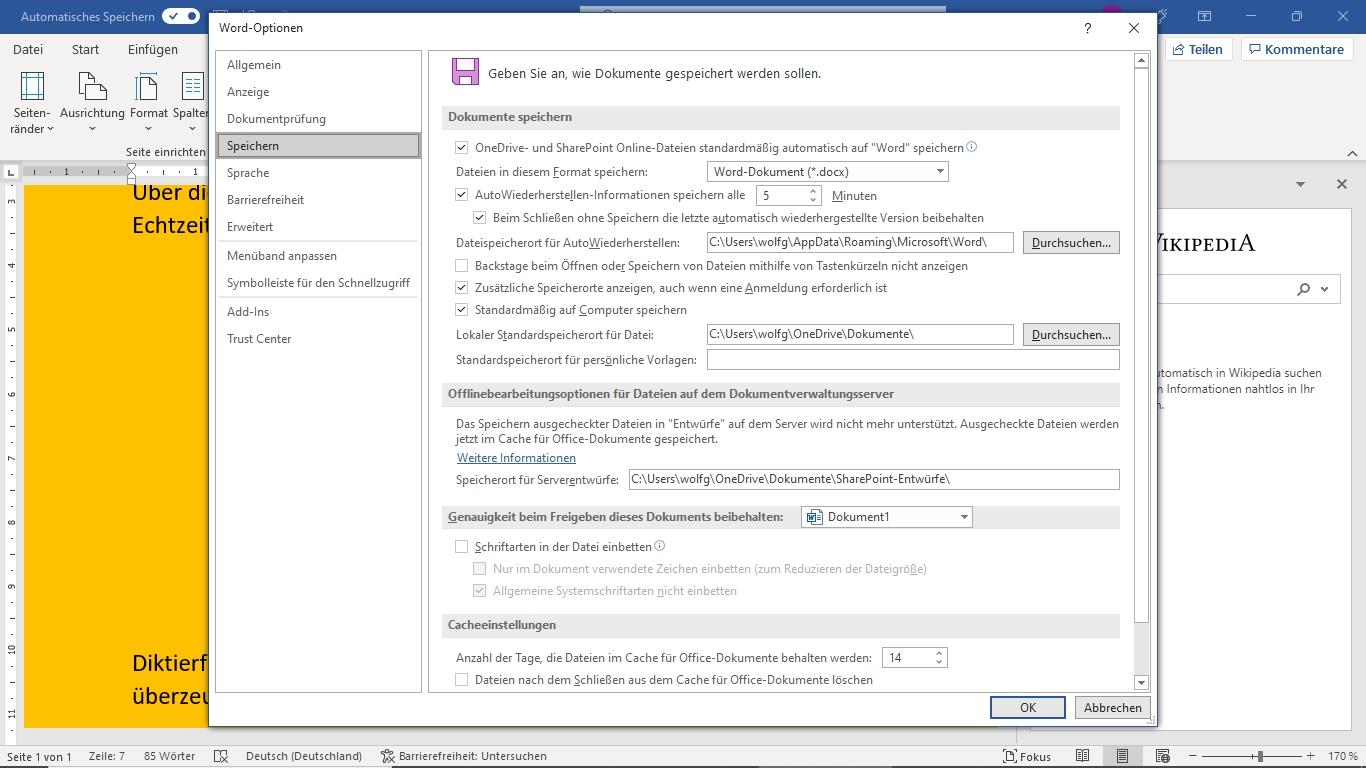Click the Weitere Informationen link

pos(516,458)
